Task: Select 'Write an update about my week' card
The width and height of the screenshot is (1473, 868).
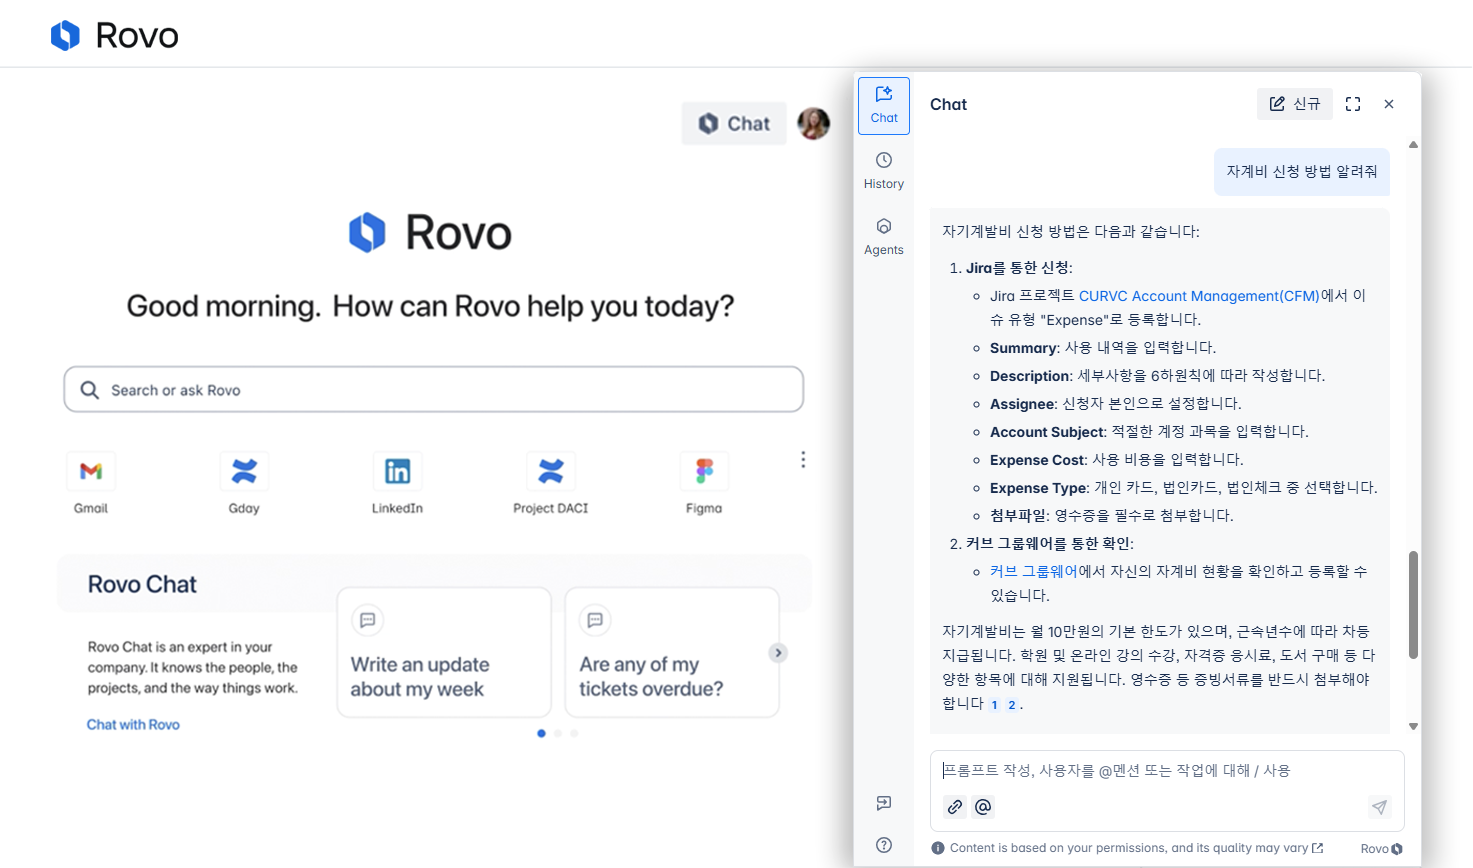Action: pos(444,652)
